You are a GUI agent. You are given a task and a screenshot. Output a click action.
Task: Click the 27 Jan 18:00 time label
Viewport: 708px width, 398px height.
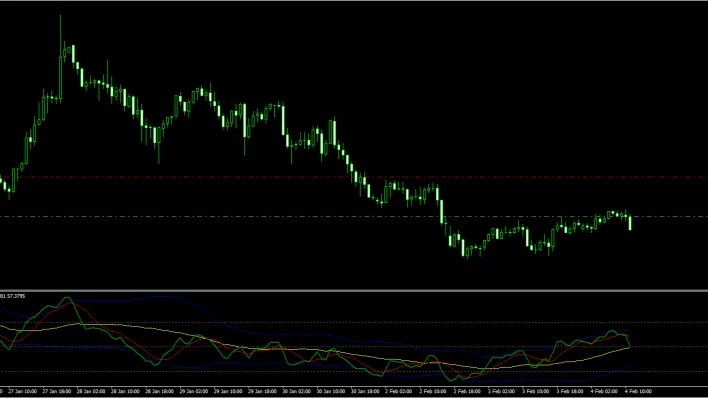point(57,391)
